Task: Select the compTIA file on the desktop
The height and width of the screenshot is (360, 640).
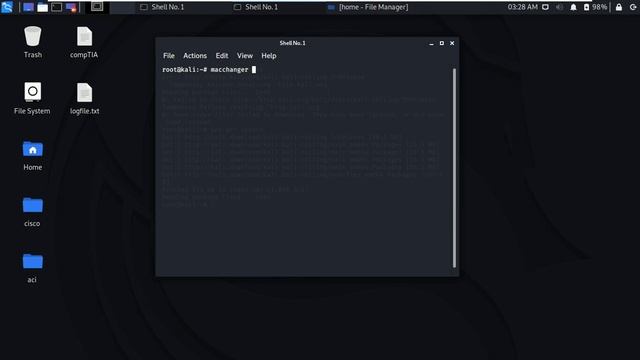Action: pos(84,42)
